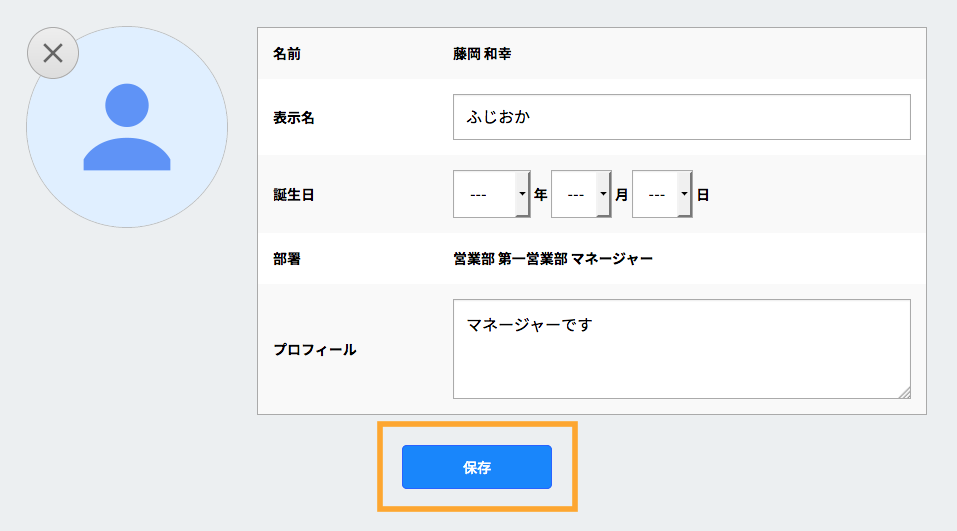
Task: Open the birthday year dropdown
Action: tap(491, 195)
